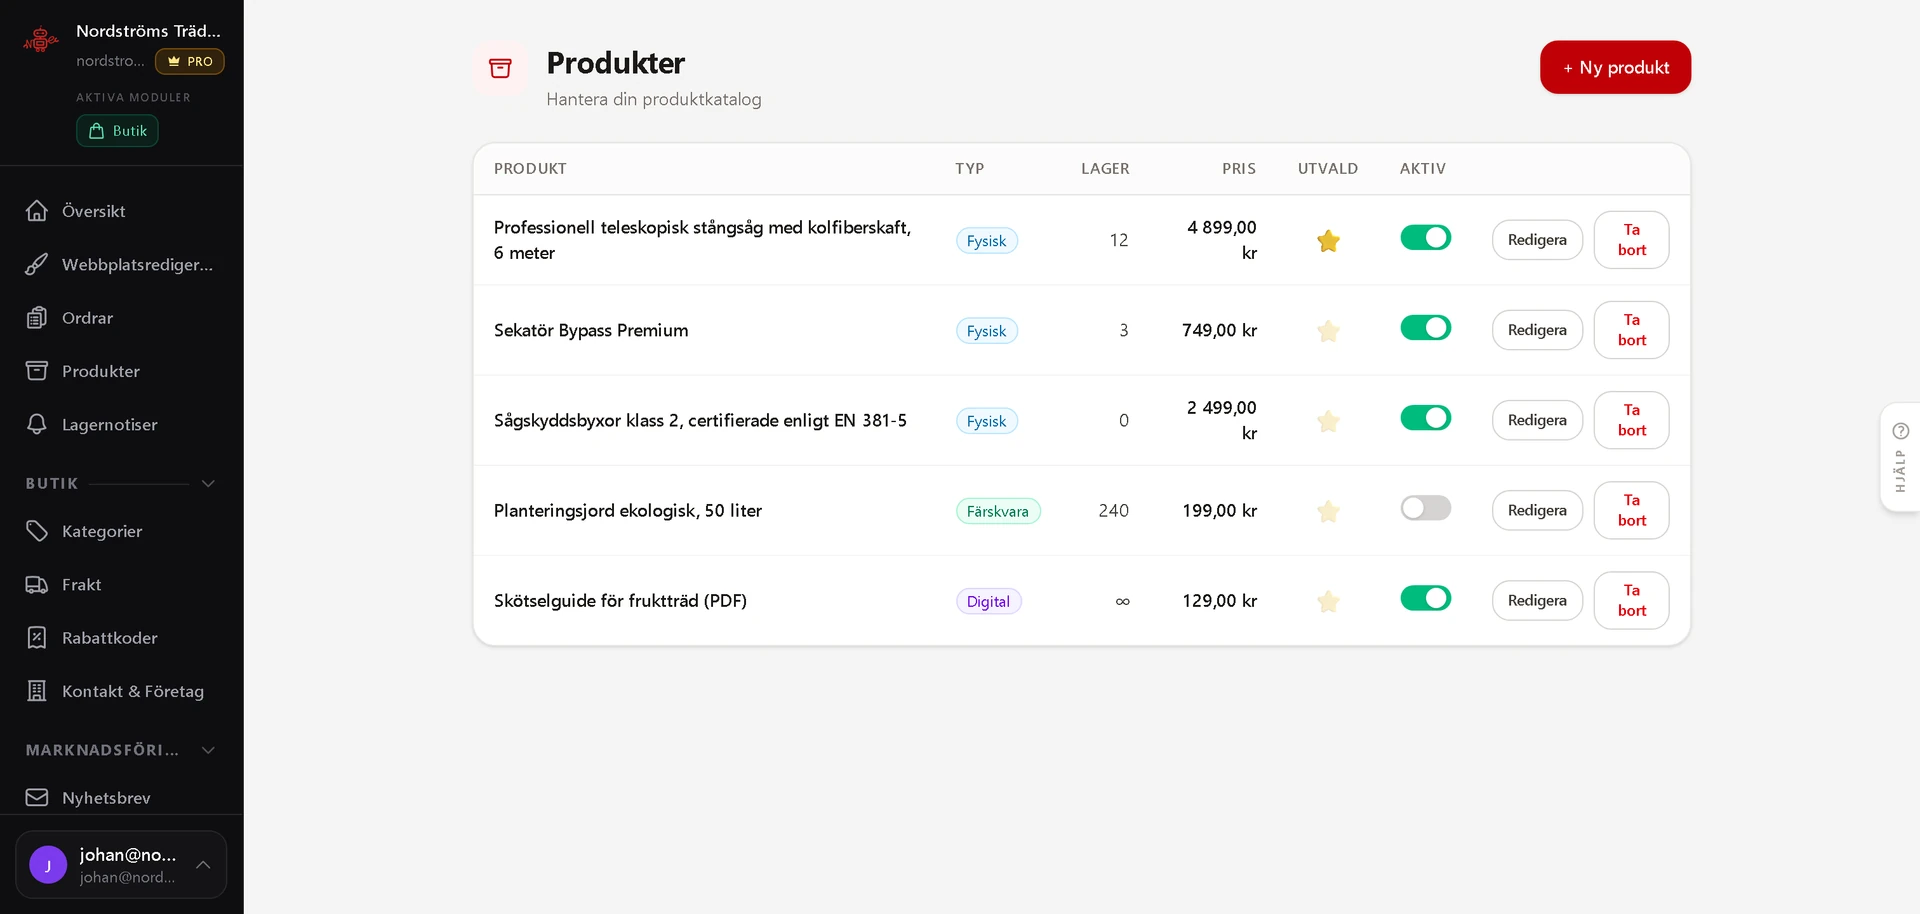
Task: Star the Planteringsjord ekologisk product
Action: coord(1328,511)
